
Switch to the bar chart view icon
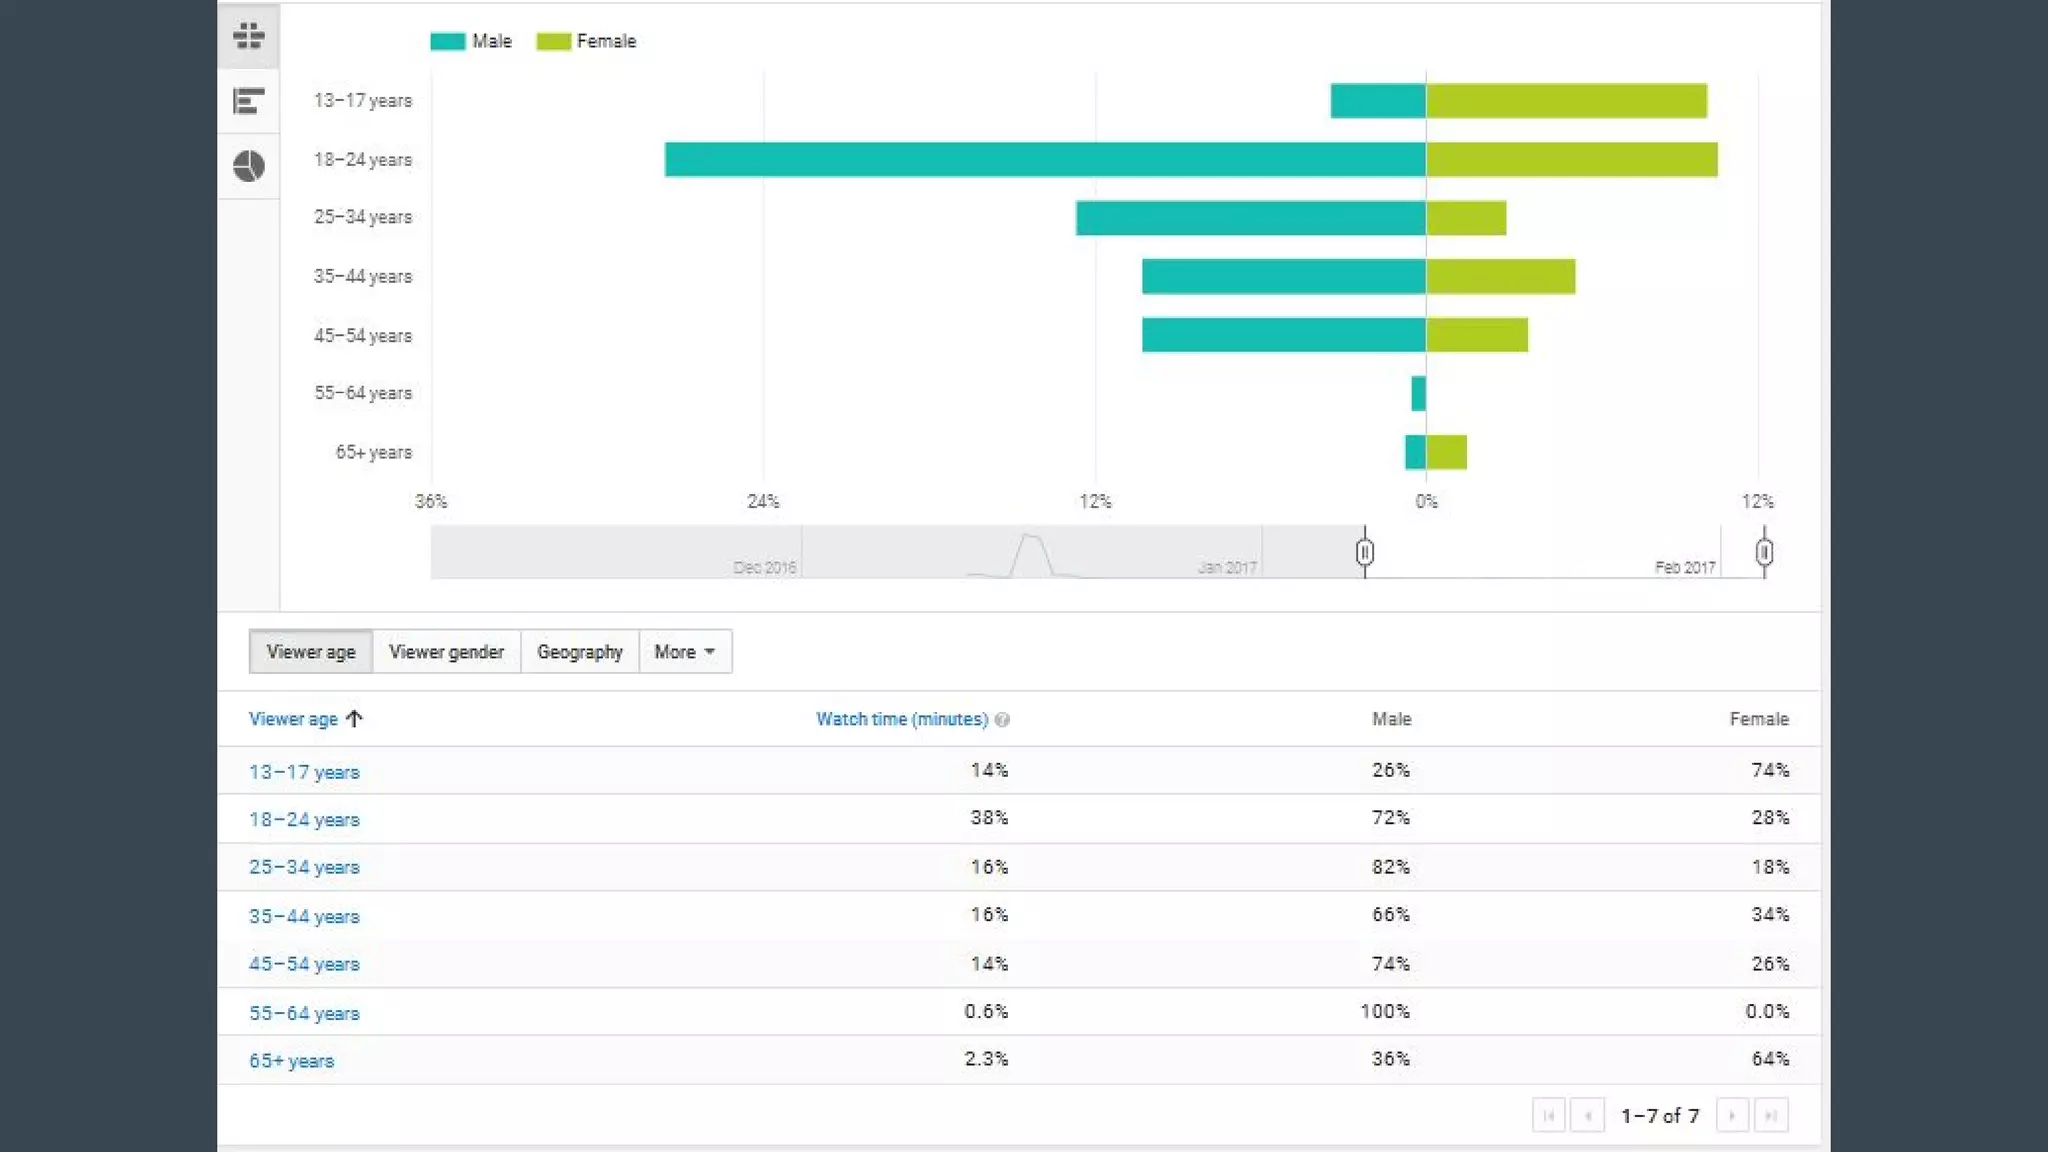pos(248,101)
